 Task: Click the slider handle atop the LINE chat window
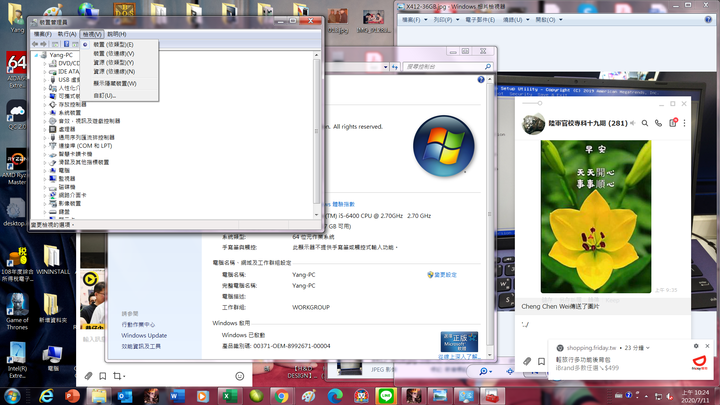point(540,103)
